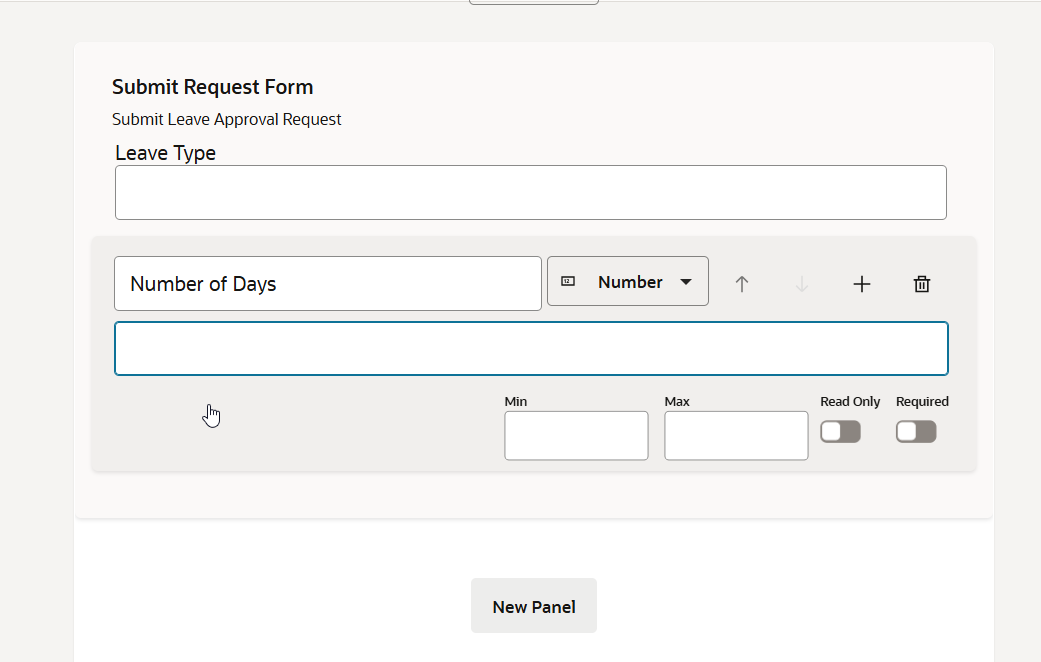Open the Number field type dropdown
The height and width of the screenshot is (662, 1041).
point(628,282)
